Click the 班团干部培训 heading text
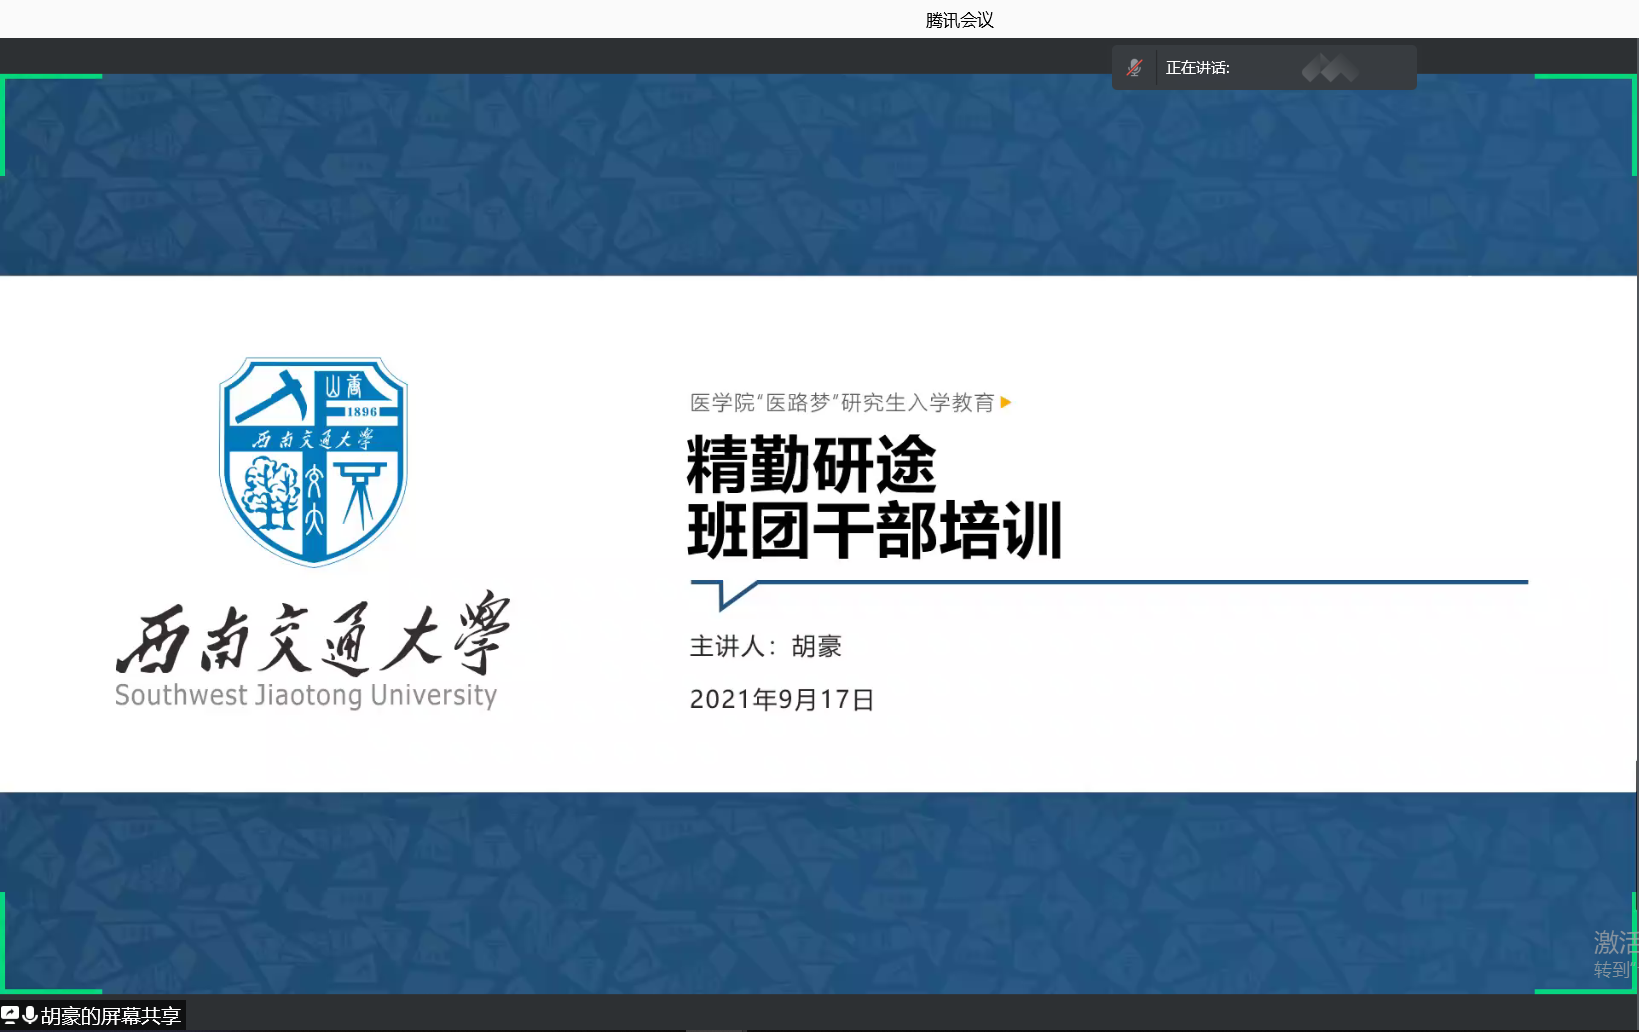This screenshot has width=1639, height=1032. pos(874,530)
